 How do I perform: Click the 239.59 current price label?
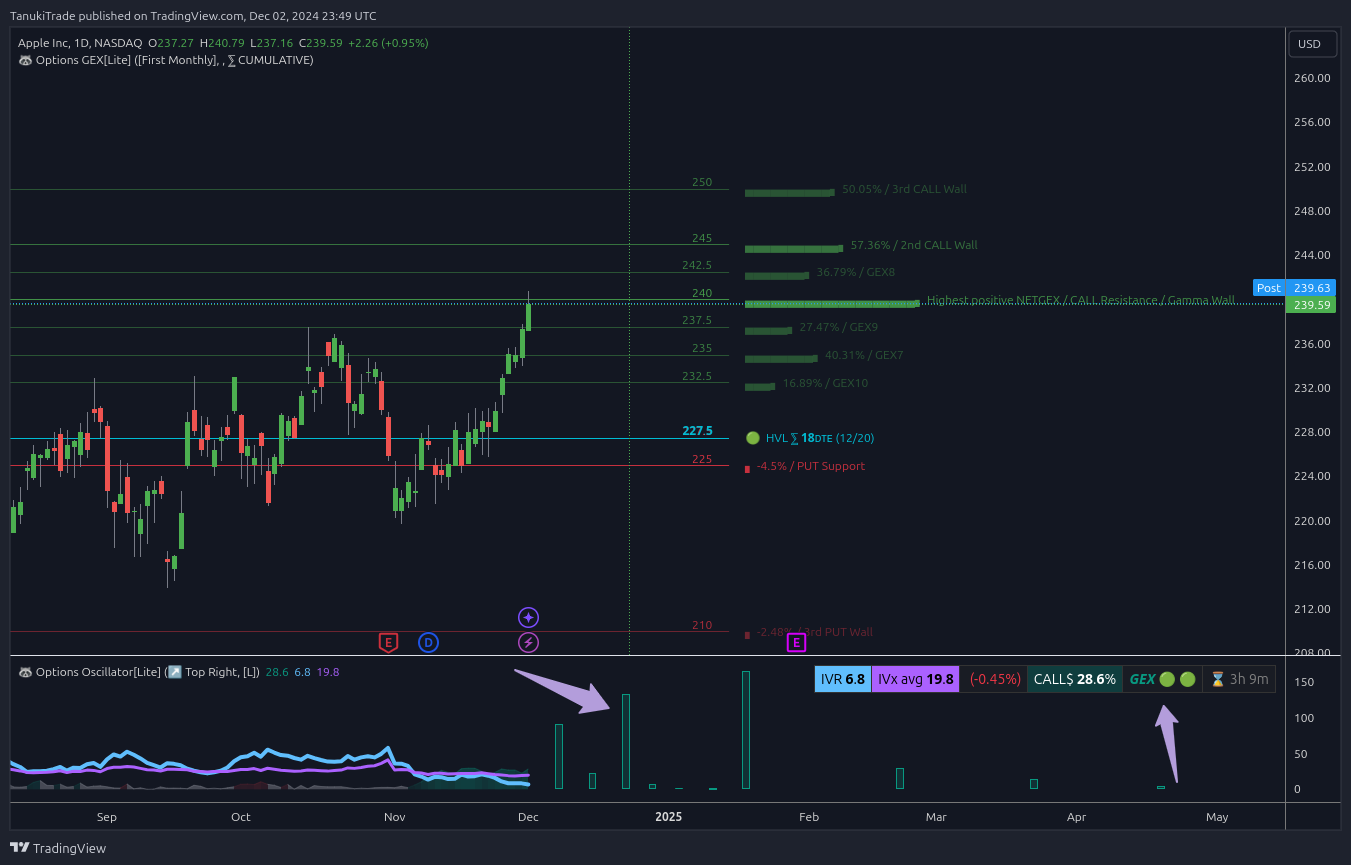pos(1311,305)
